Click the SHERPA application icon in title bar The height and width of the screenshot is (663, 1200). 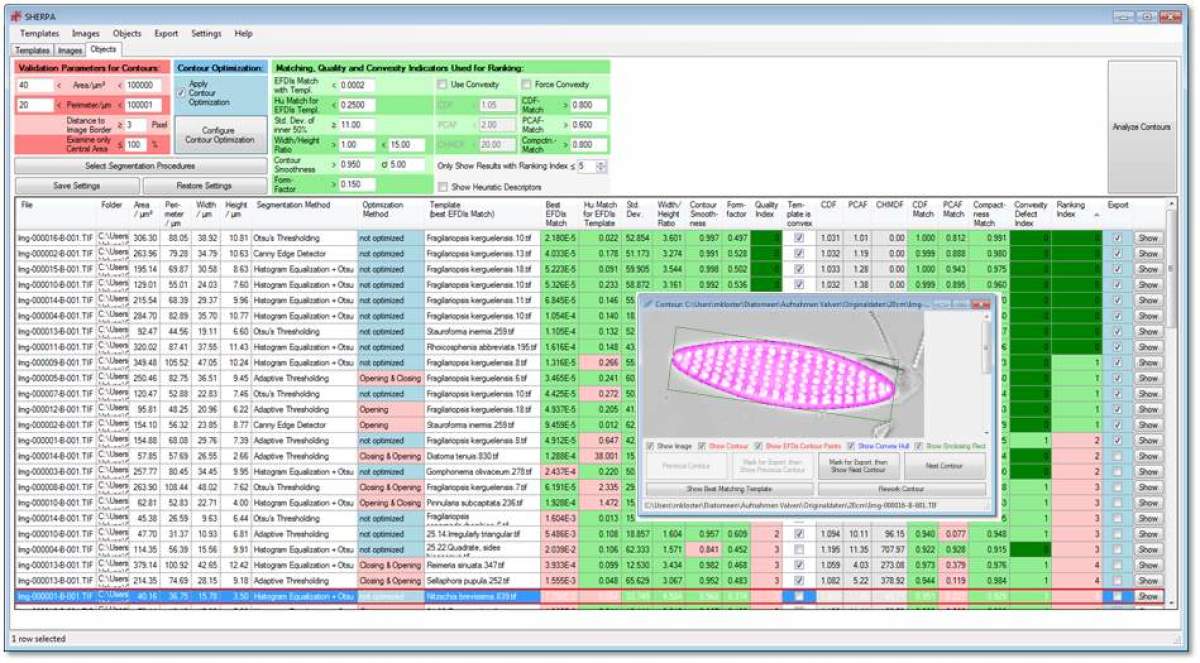point(17,17)
